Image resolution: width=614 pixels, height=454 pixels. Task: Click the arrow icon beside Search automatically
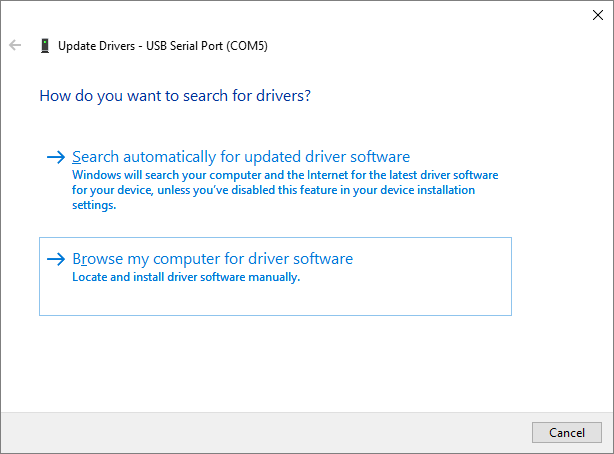[56, 157]
